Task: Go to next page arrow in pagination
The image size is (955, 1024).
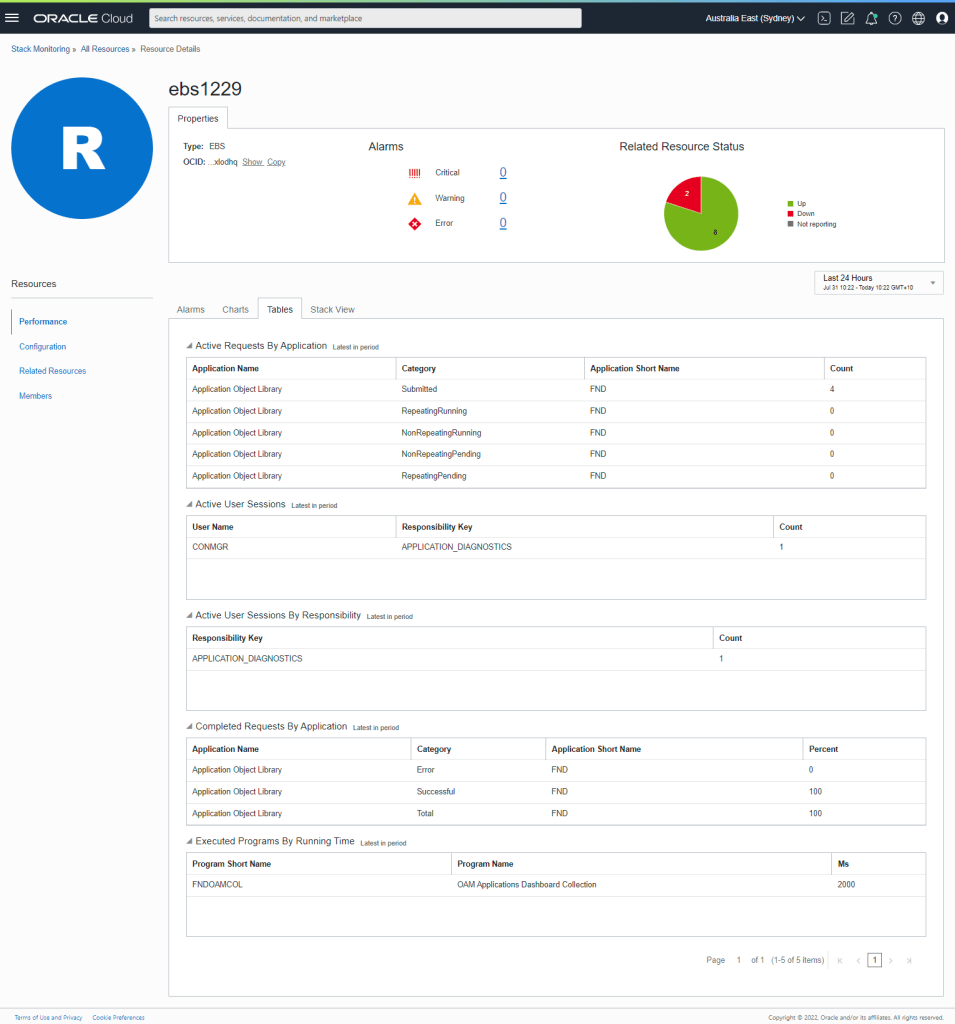Action: [891, 960]
